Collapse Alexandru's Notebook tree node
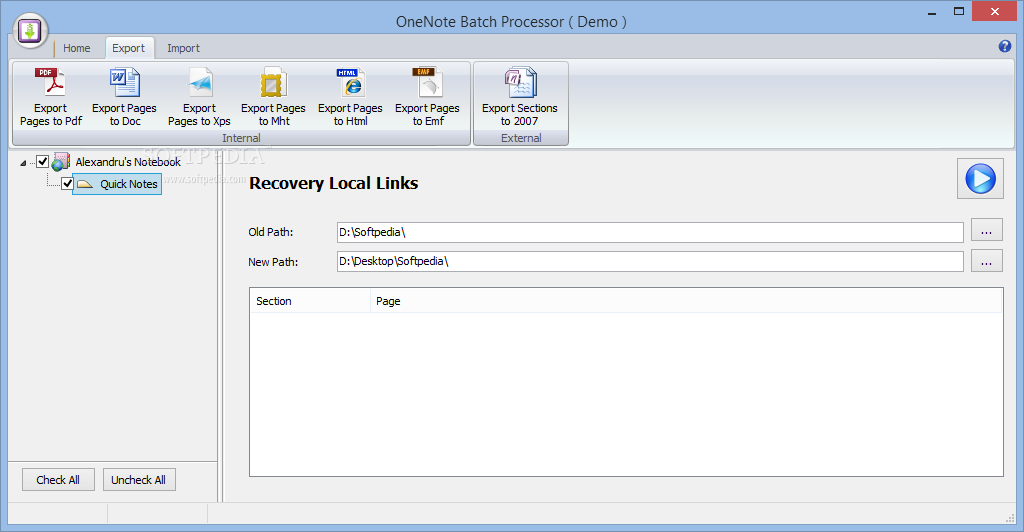Image resolution: width=1024 pixels, height=532 pixels. [23, 163]
